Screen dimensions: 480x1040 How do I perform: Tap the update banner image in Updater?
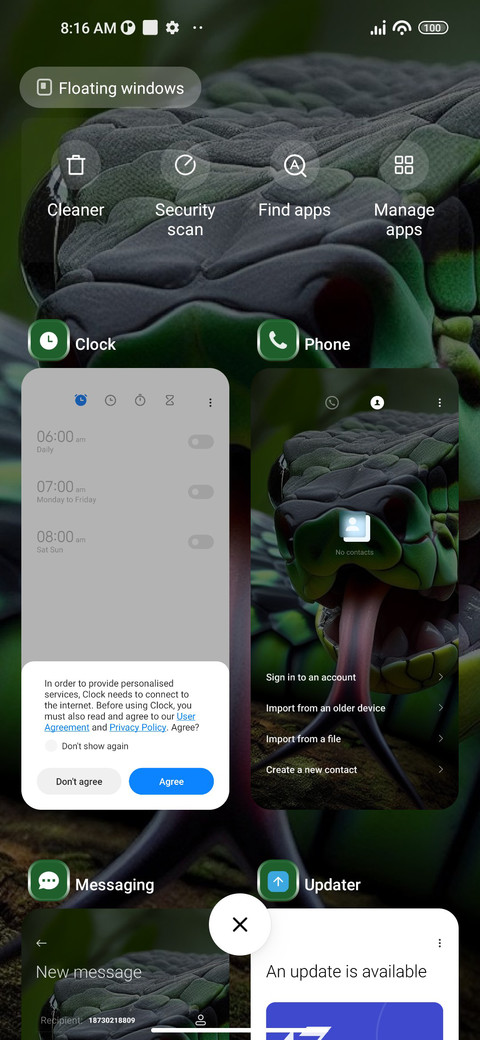click(354, 1021)
